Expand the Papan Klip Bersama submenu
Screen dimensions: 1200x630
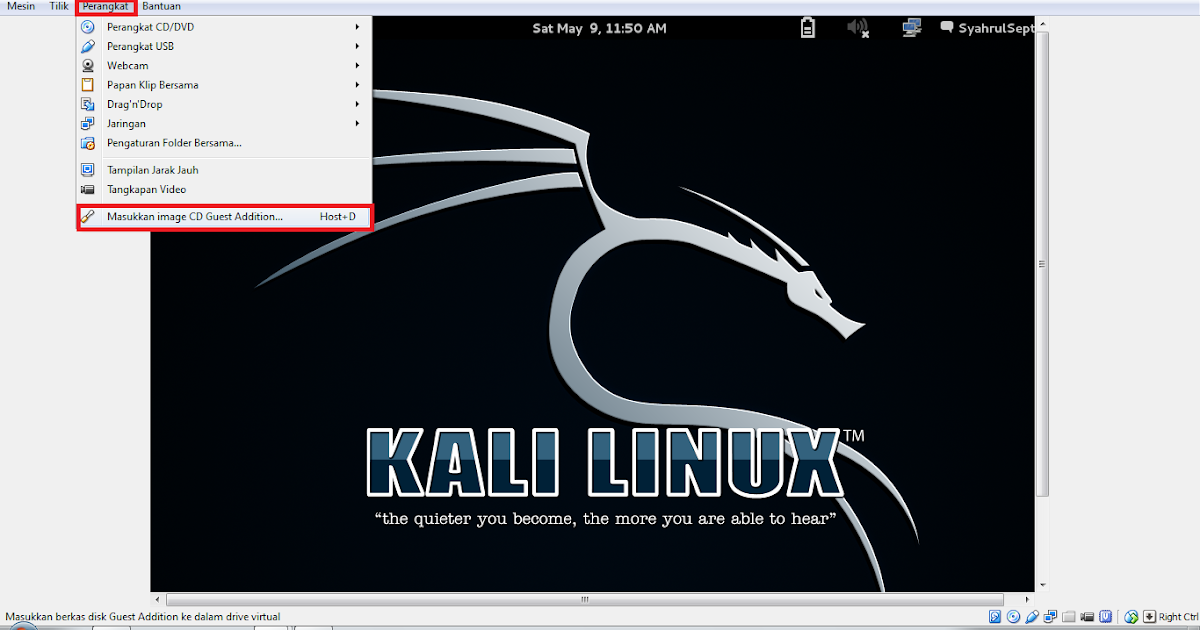point(223,85)
